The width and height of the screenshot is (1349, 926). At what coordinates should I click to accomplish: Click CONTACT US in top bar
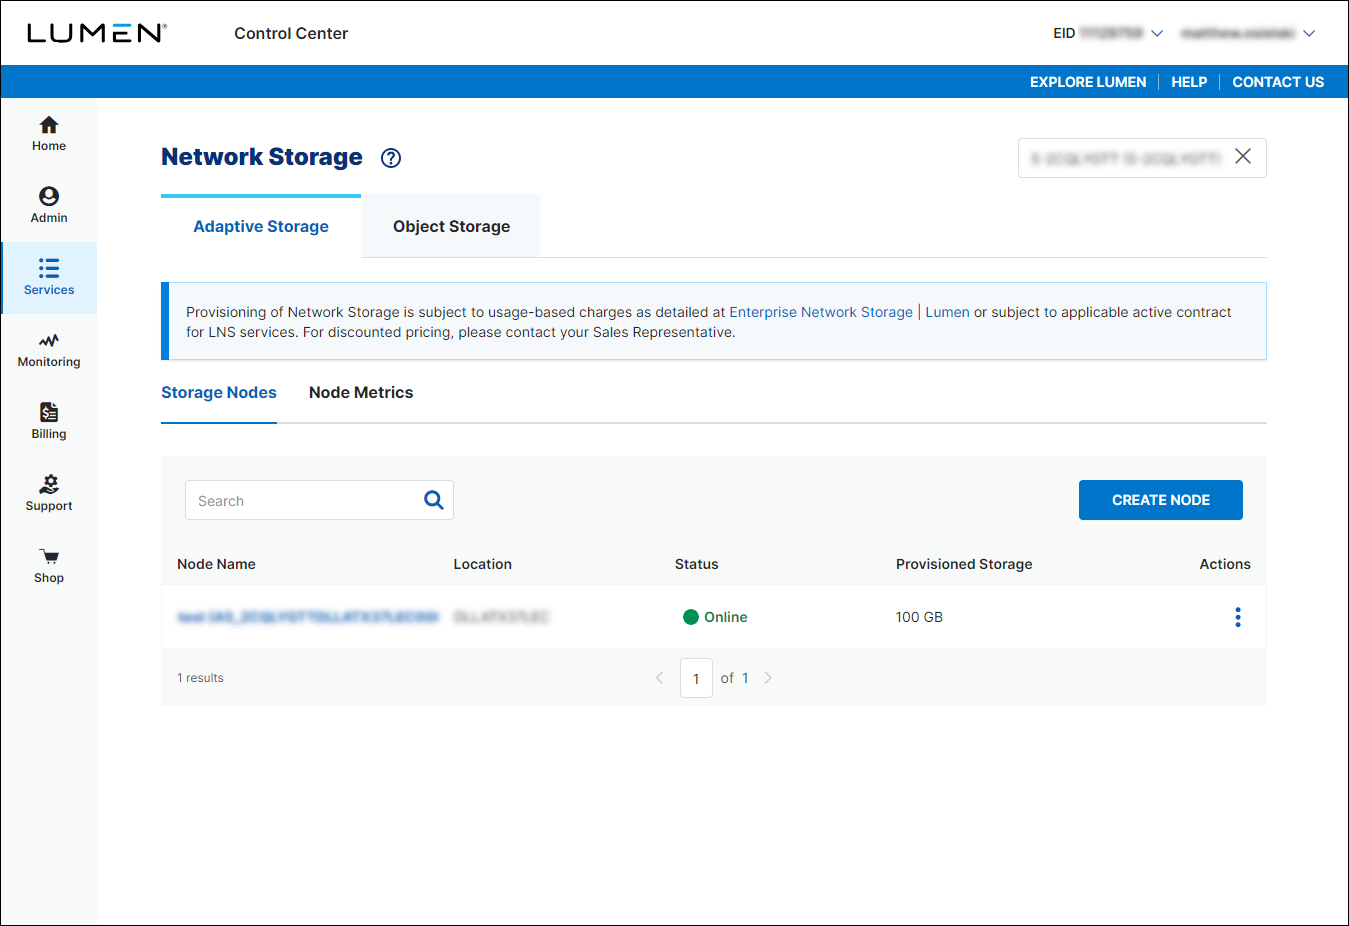(x=1278, y=82)
